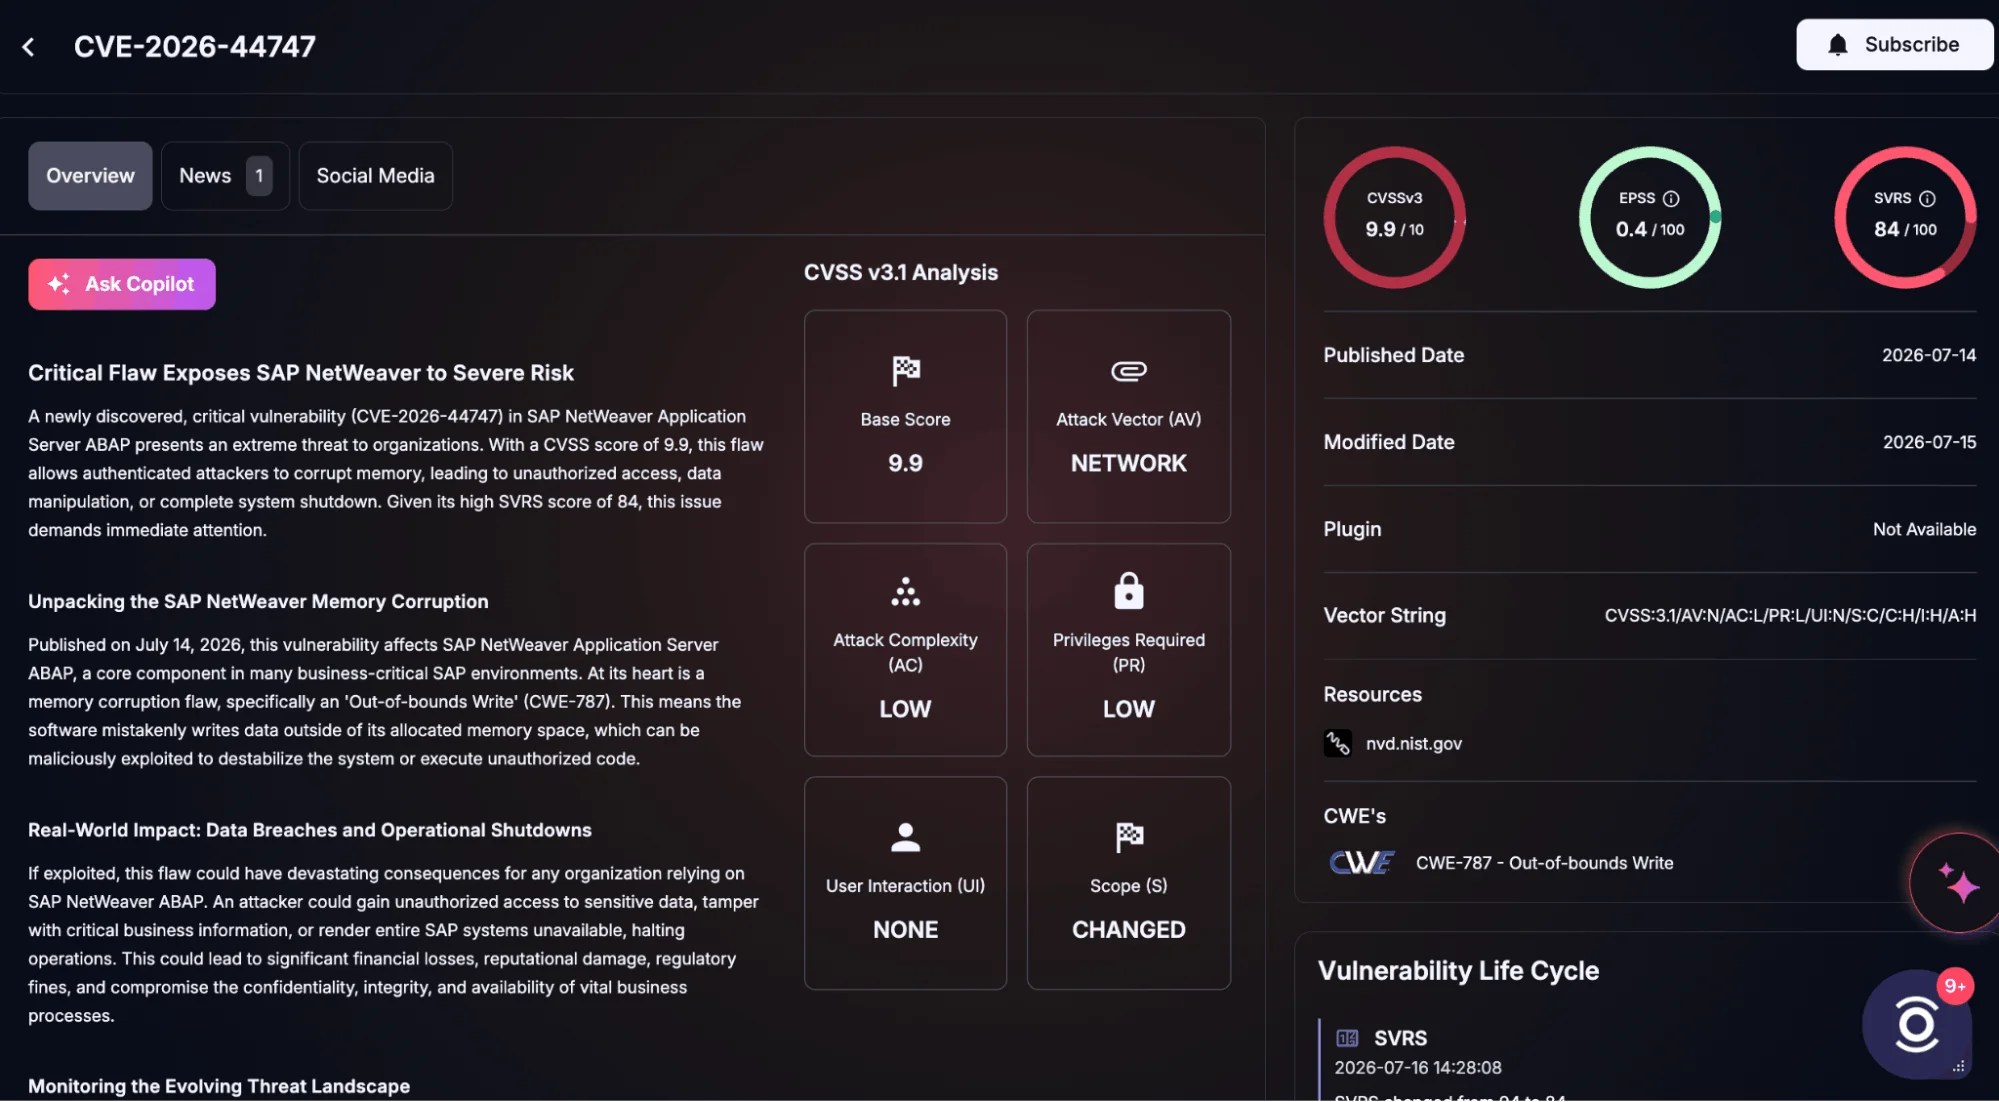
Task: Click the News count badge 1
Action: tap(259, 176)
